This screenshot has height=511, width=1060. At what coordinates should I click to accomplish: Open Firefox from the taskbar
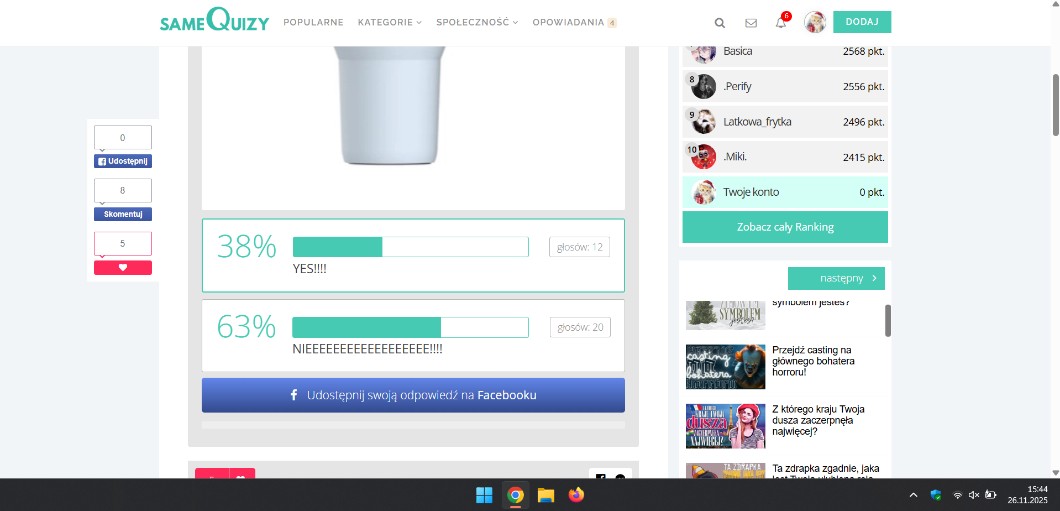[x=576, y=495]
